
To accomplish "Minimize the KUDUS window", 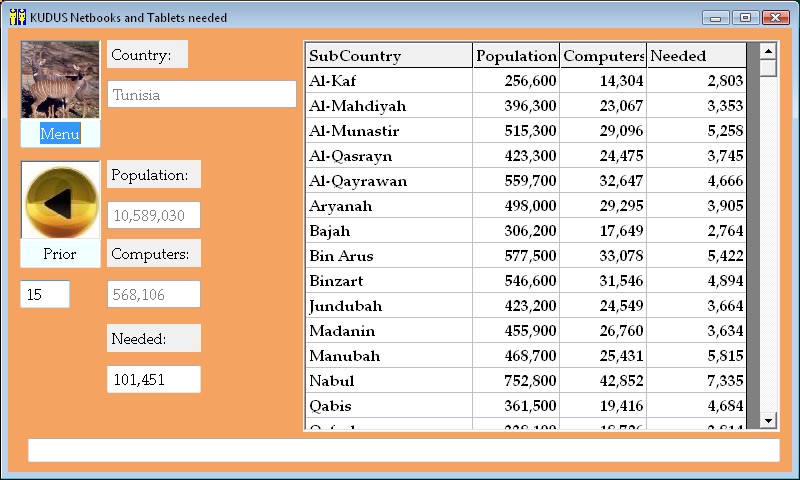I will [716, 17].
